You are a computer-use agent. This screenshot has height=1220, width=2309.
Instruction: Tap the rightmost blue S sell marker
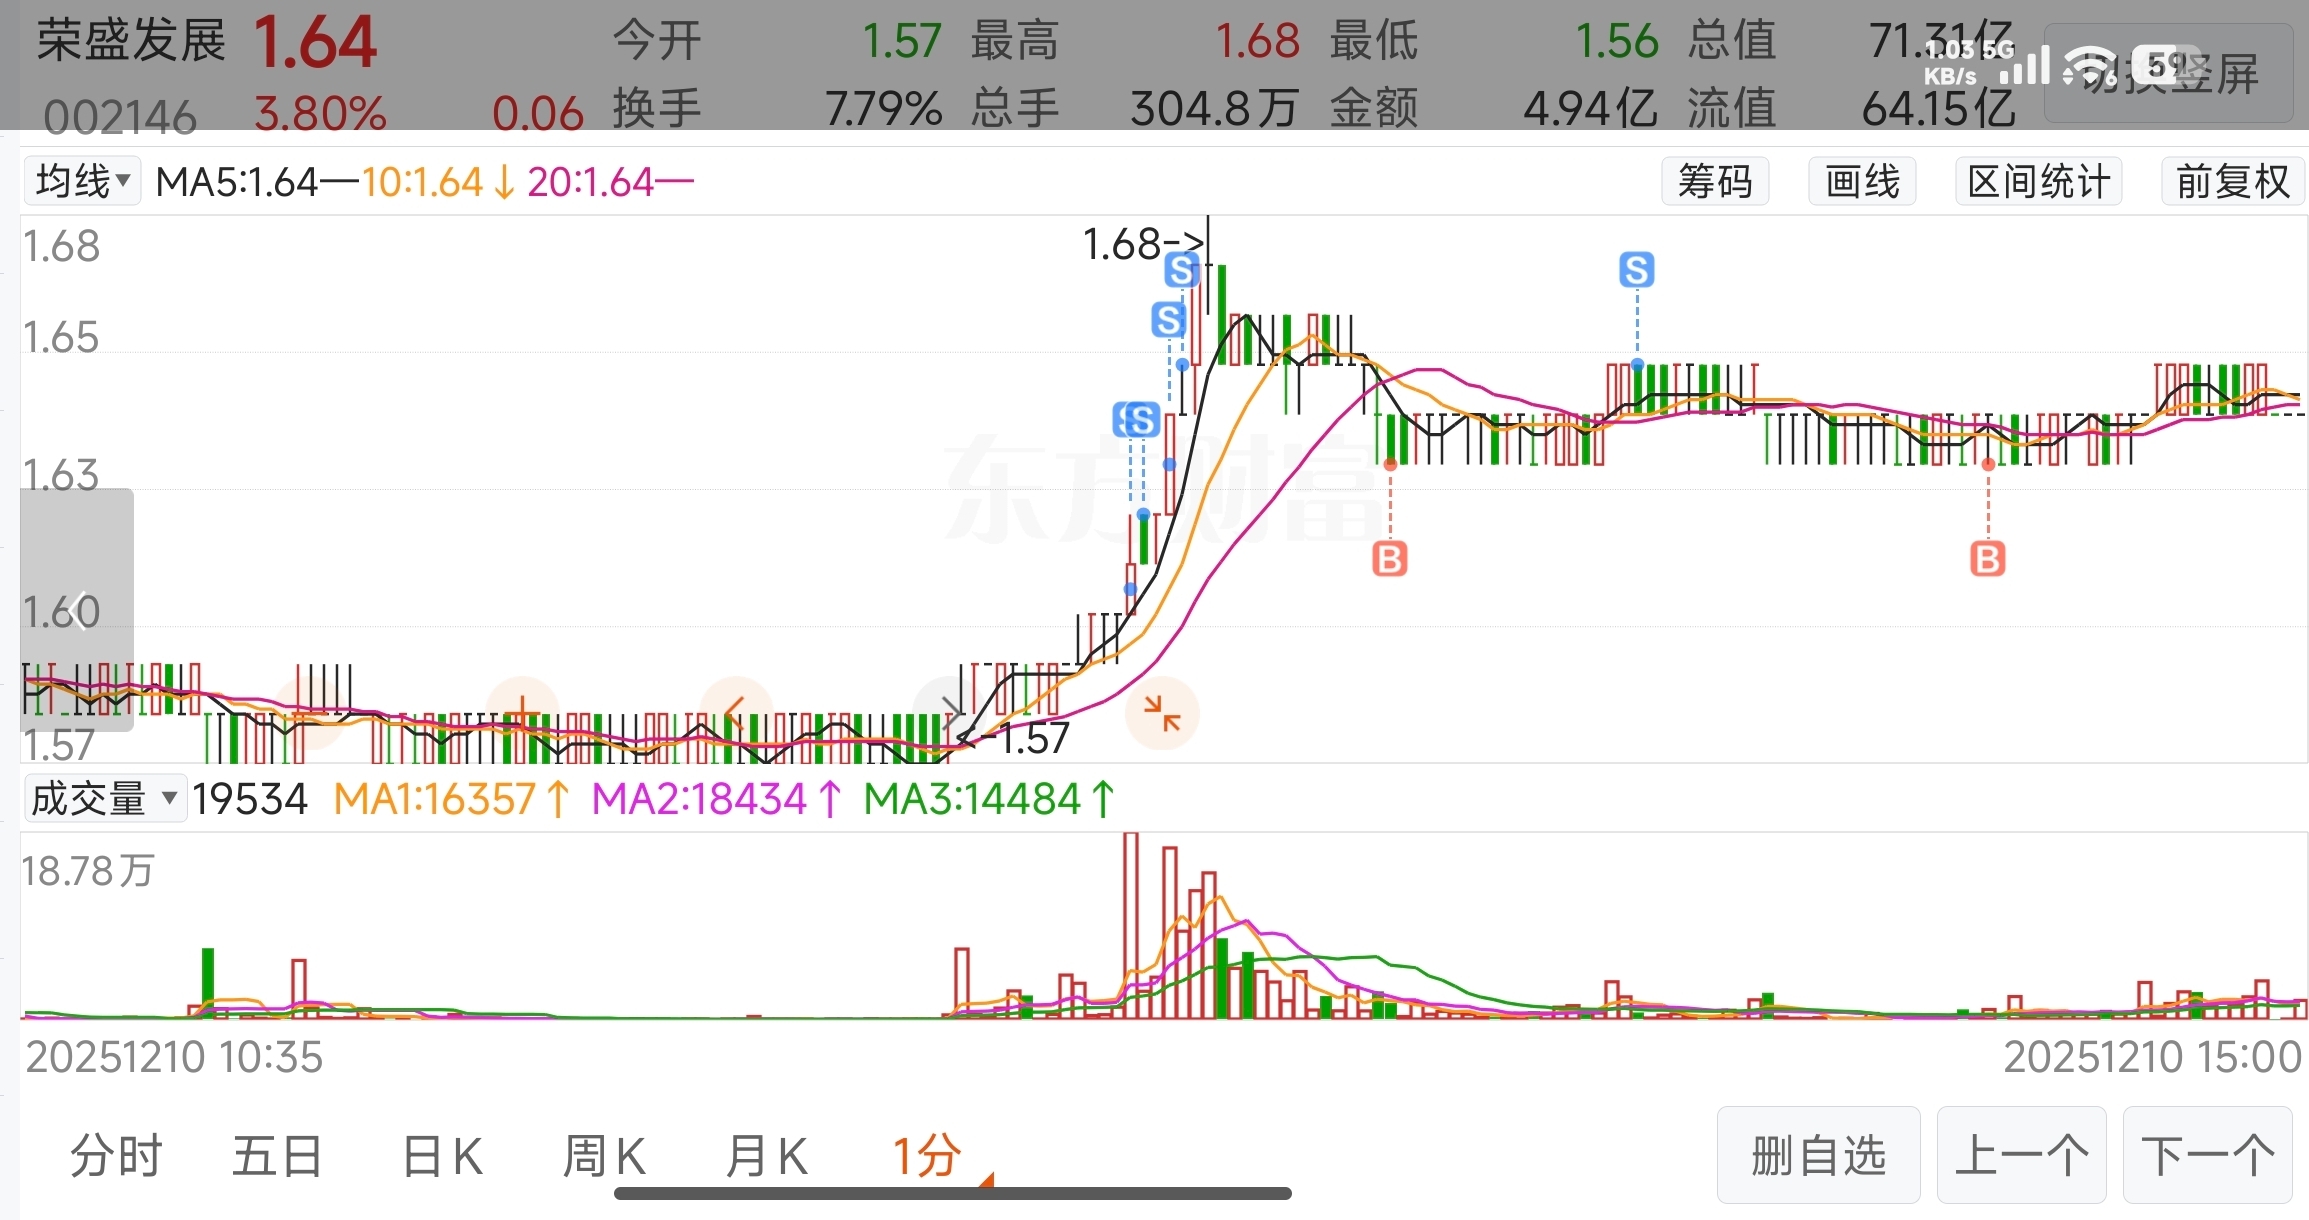tap(1636, 270)
